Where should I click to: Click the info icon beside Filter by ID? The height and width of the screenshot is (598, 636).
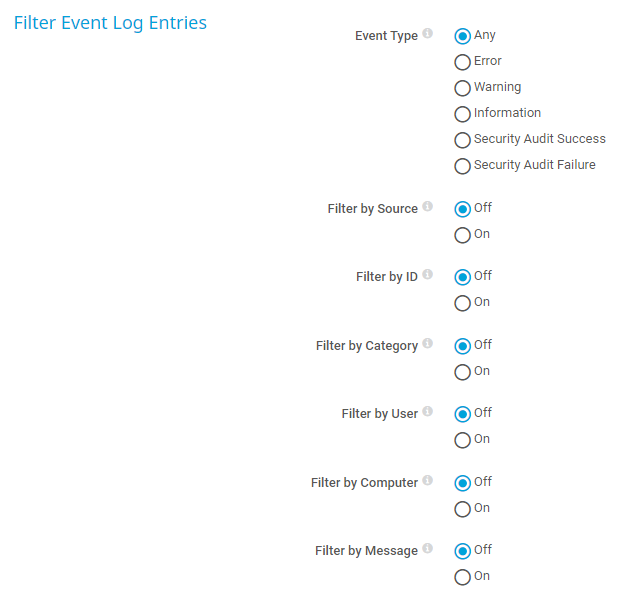(428, 275)
